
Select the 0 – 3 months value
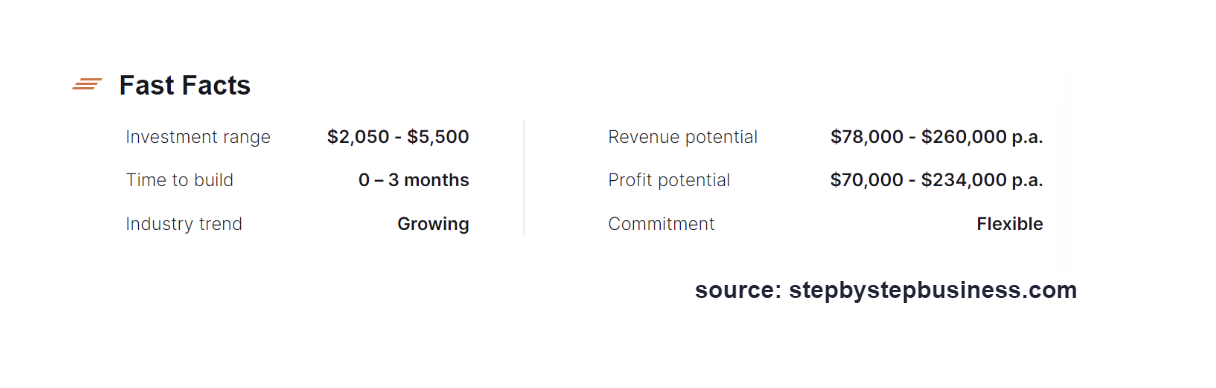(x=414, y=180)
